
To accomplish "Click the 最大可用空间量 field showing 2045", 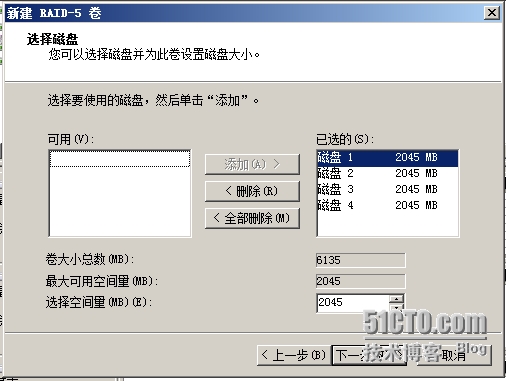I will click(x=361, y=281).
